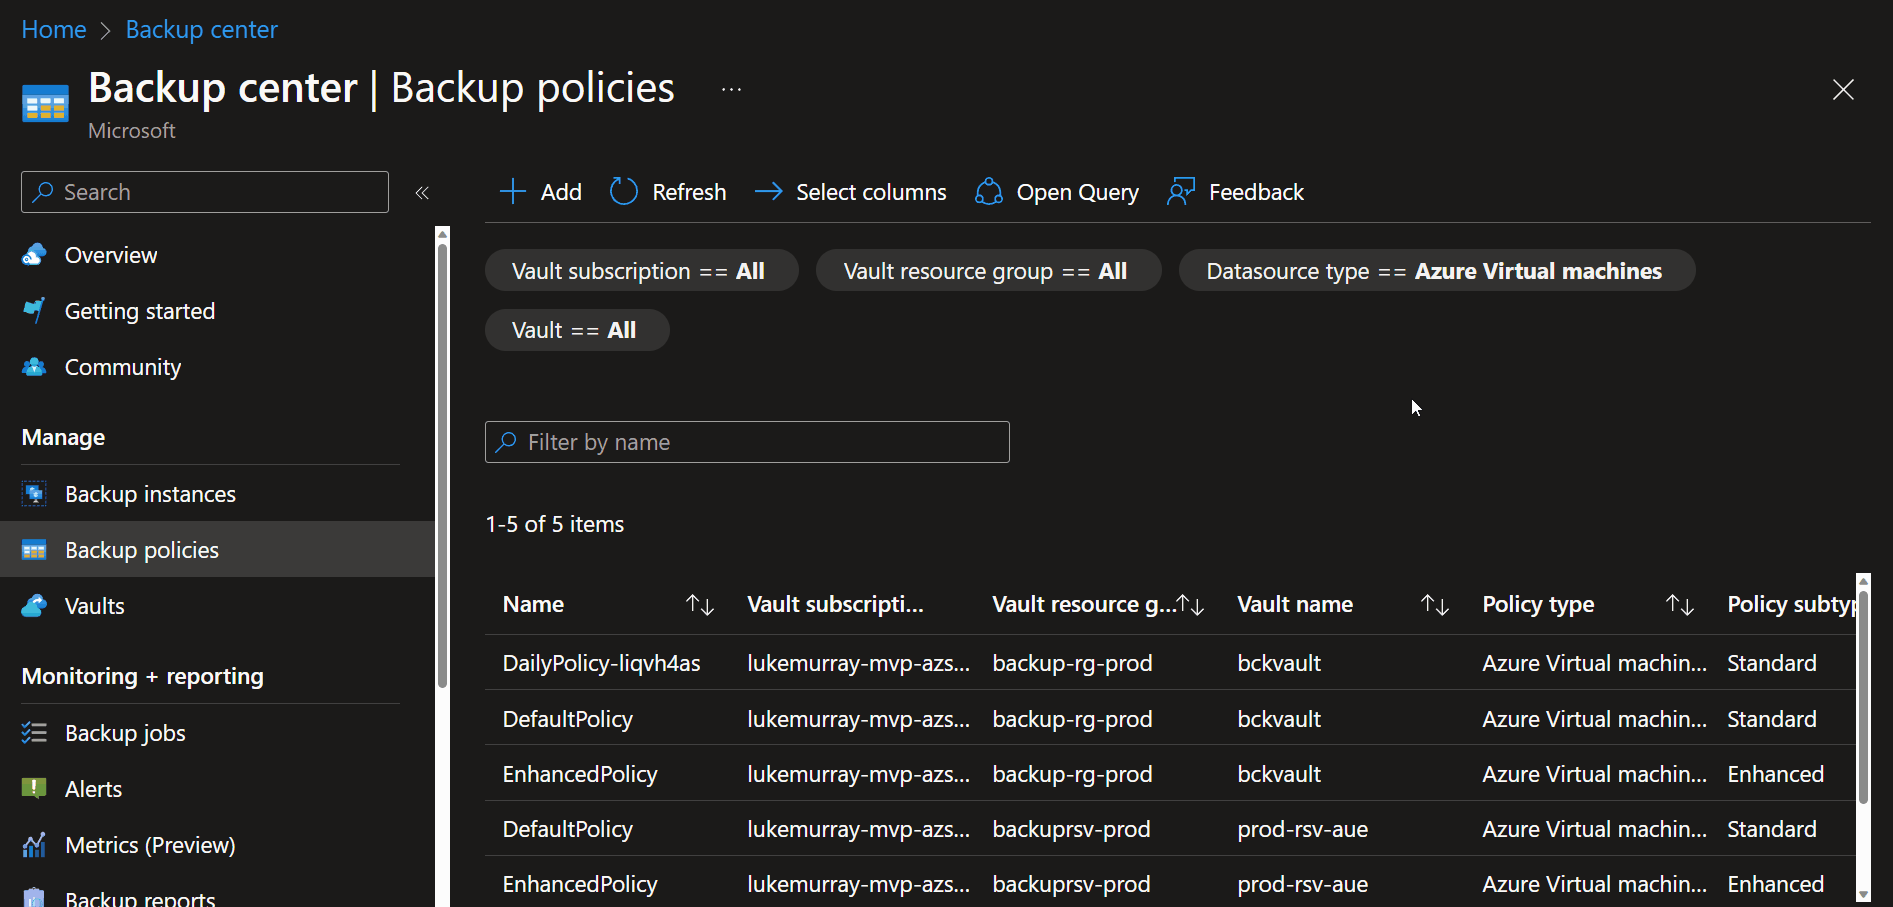Click sidebar vertical scrollbar
The image size is (1893, 907).
pyautogui.click(x=442, y=465)
